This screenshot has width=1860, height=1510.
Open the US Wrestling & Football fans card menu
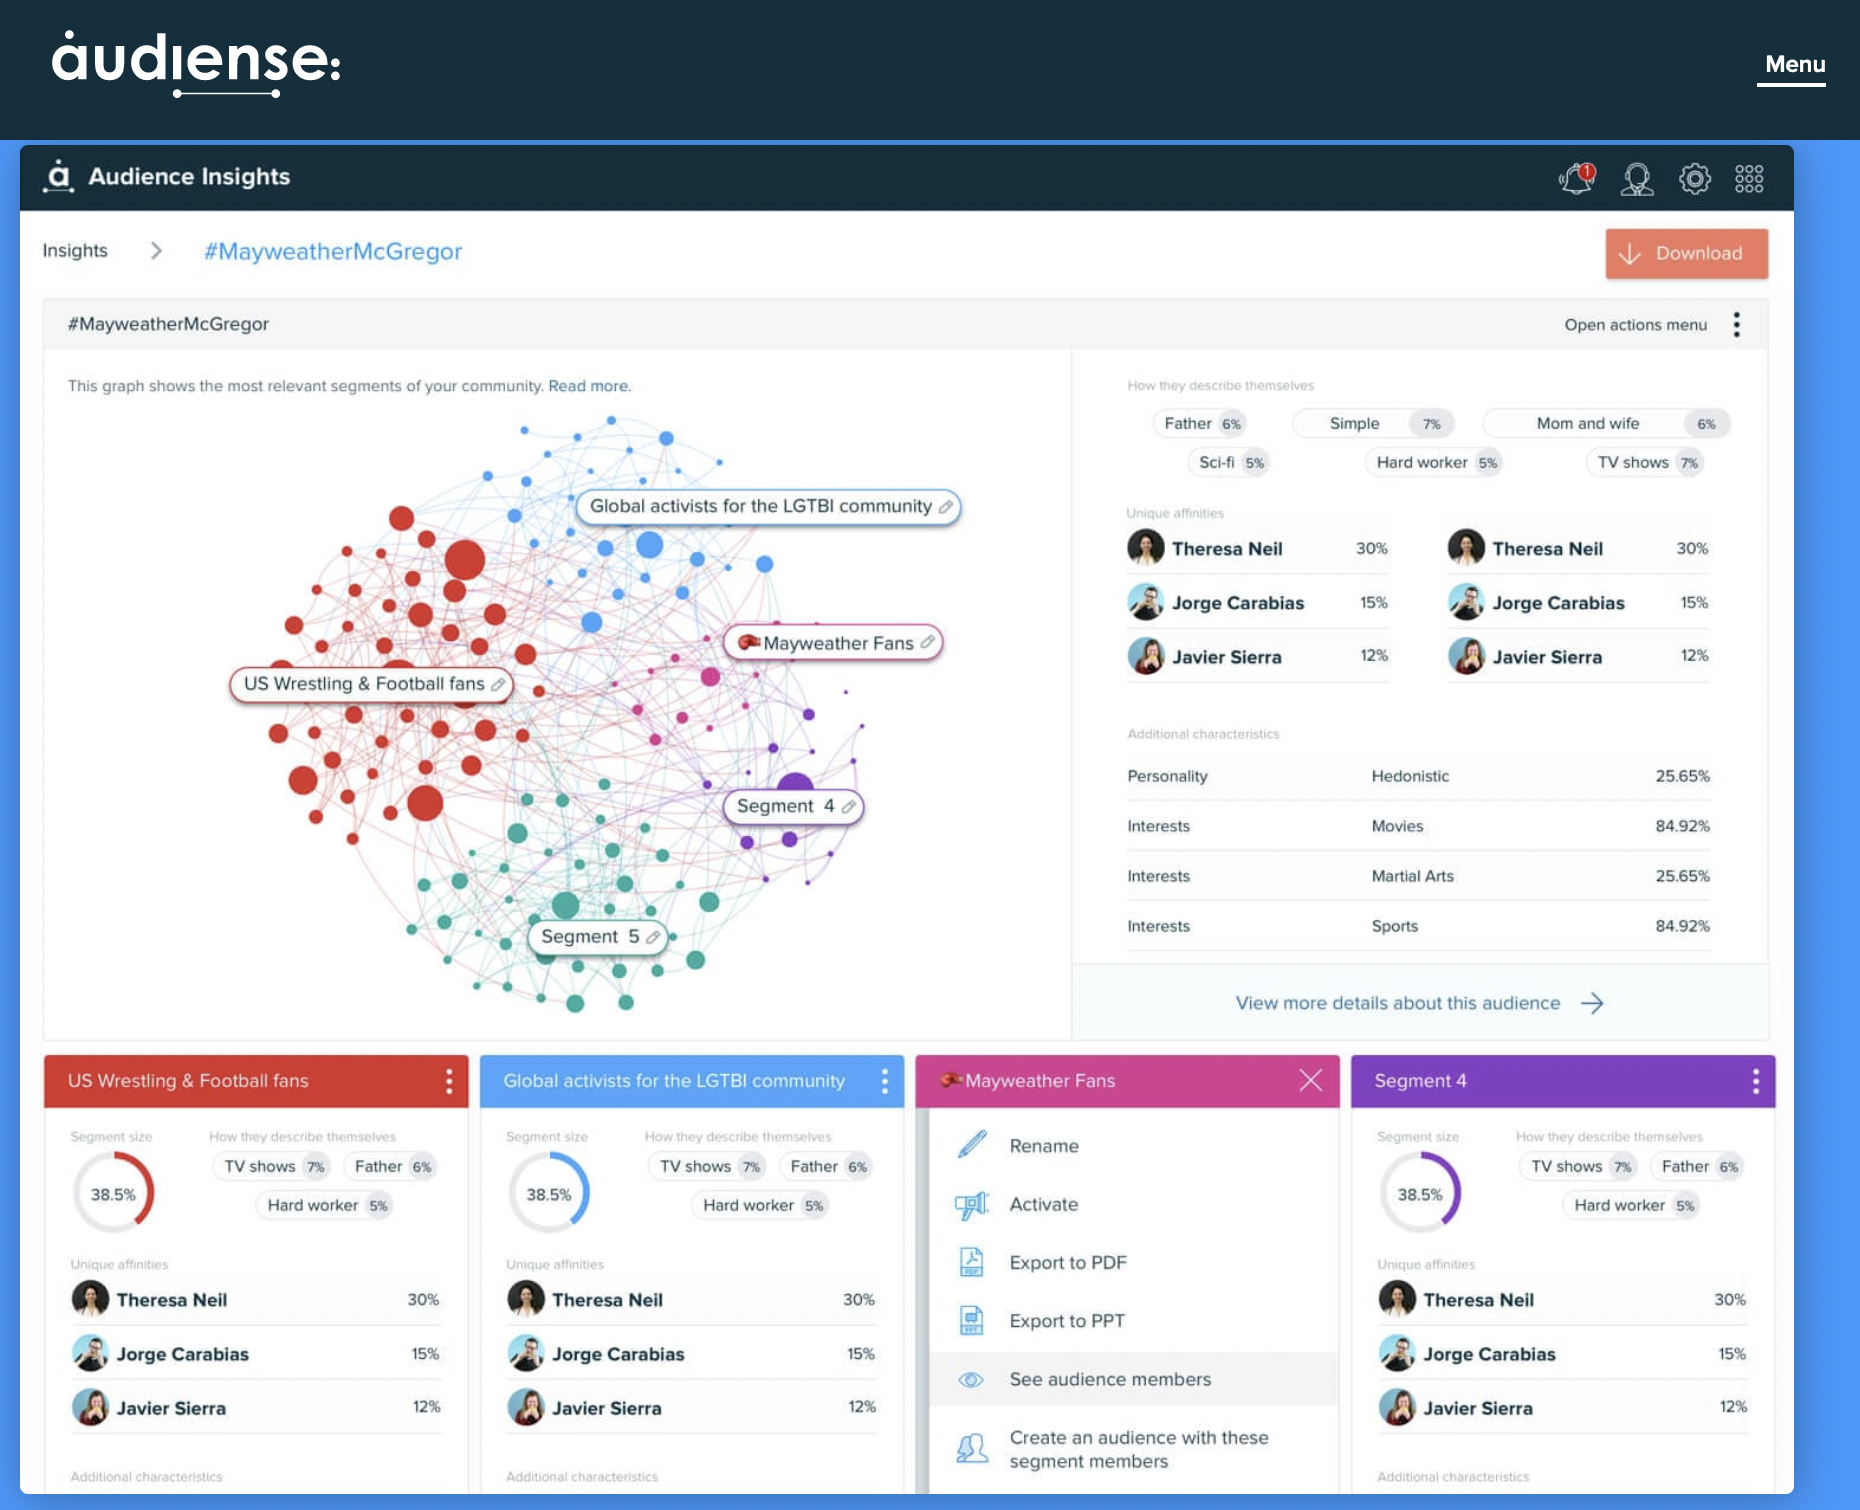tap(449, 1081)
